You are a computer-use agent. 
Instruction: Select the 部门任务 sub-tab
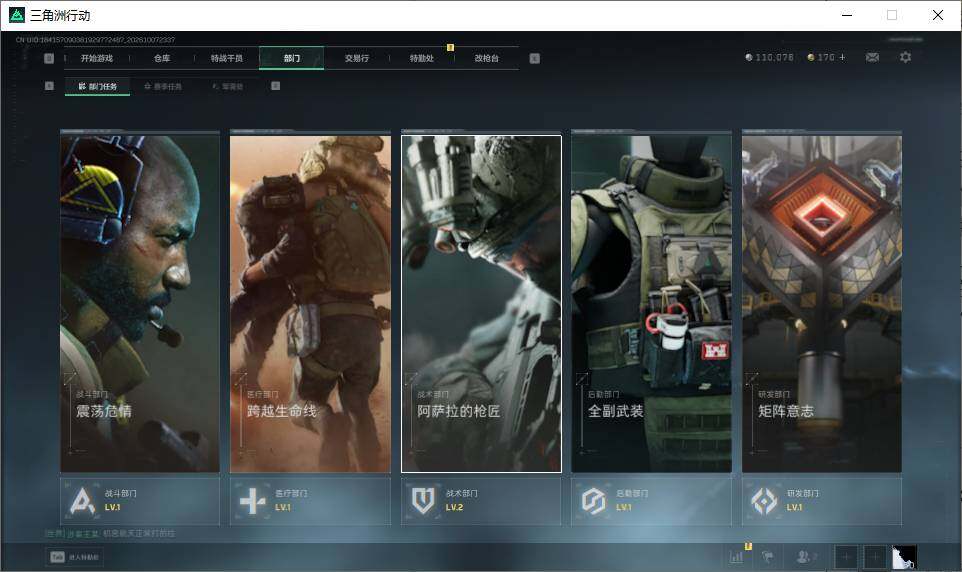[x=98, y=87]
